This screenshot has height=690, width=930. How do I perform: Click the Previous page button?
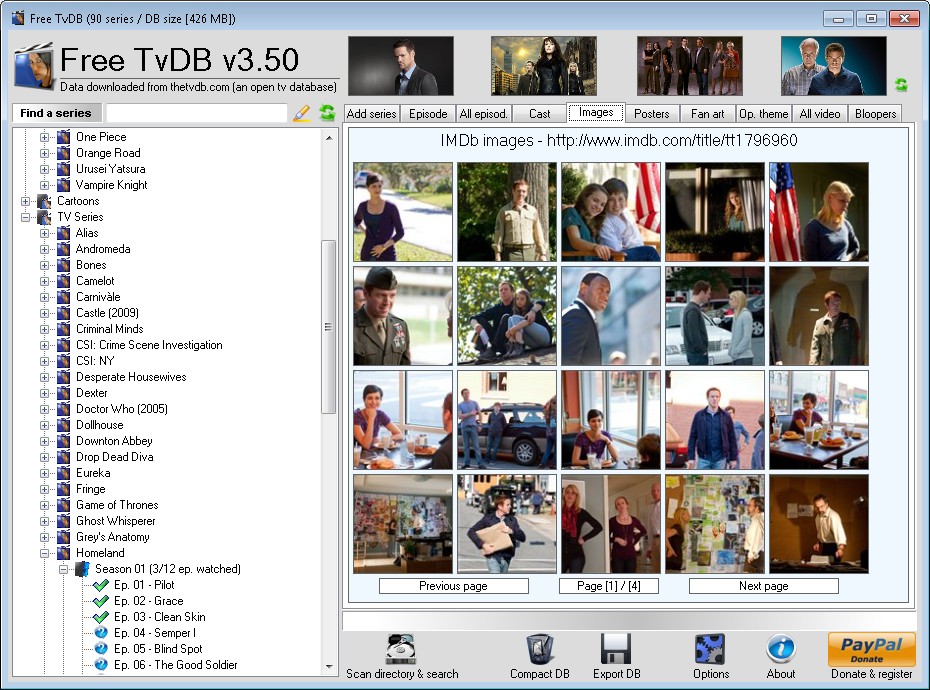coord(453,586)
